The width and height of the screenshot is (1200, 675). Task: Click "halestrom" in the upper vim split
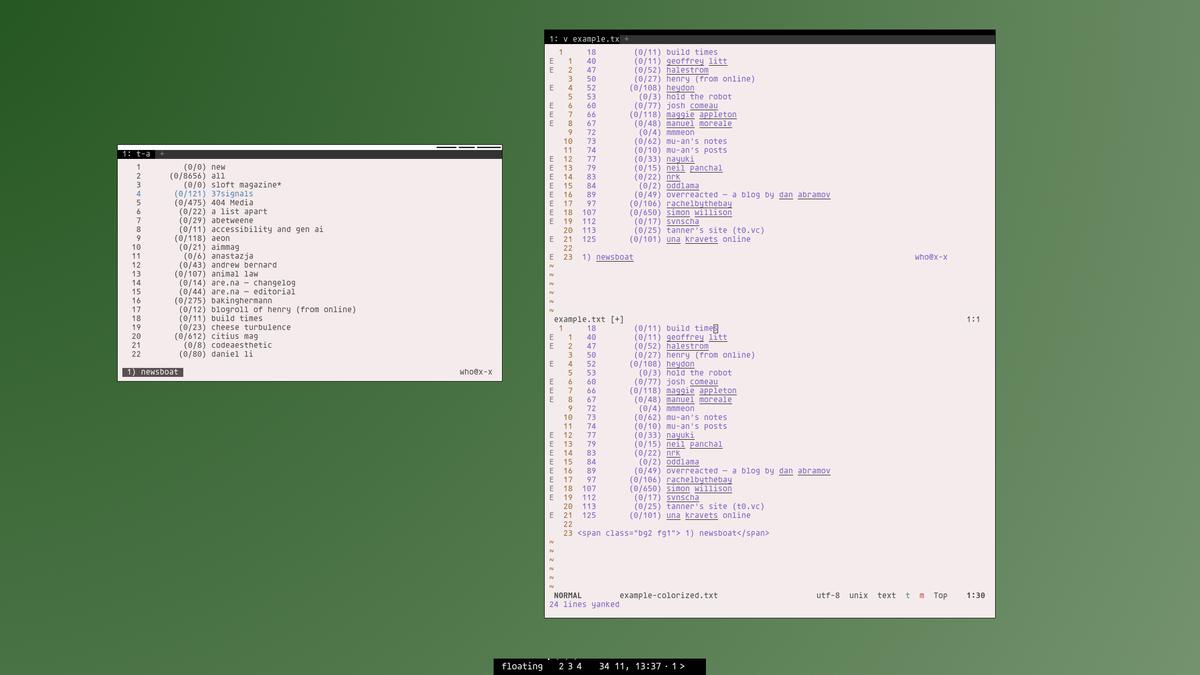point(688,70)
